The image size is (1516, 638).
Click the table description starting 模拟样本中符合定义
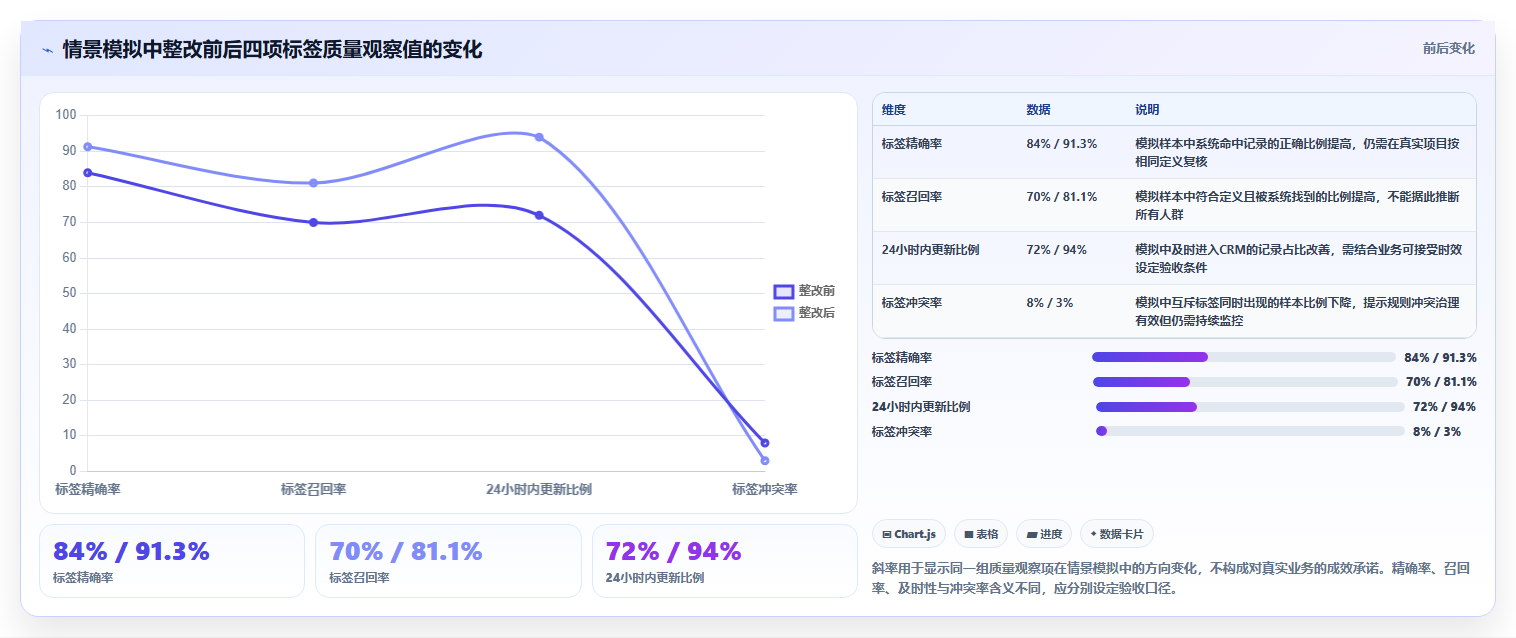[x=1298, y=205]
